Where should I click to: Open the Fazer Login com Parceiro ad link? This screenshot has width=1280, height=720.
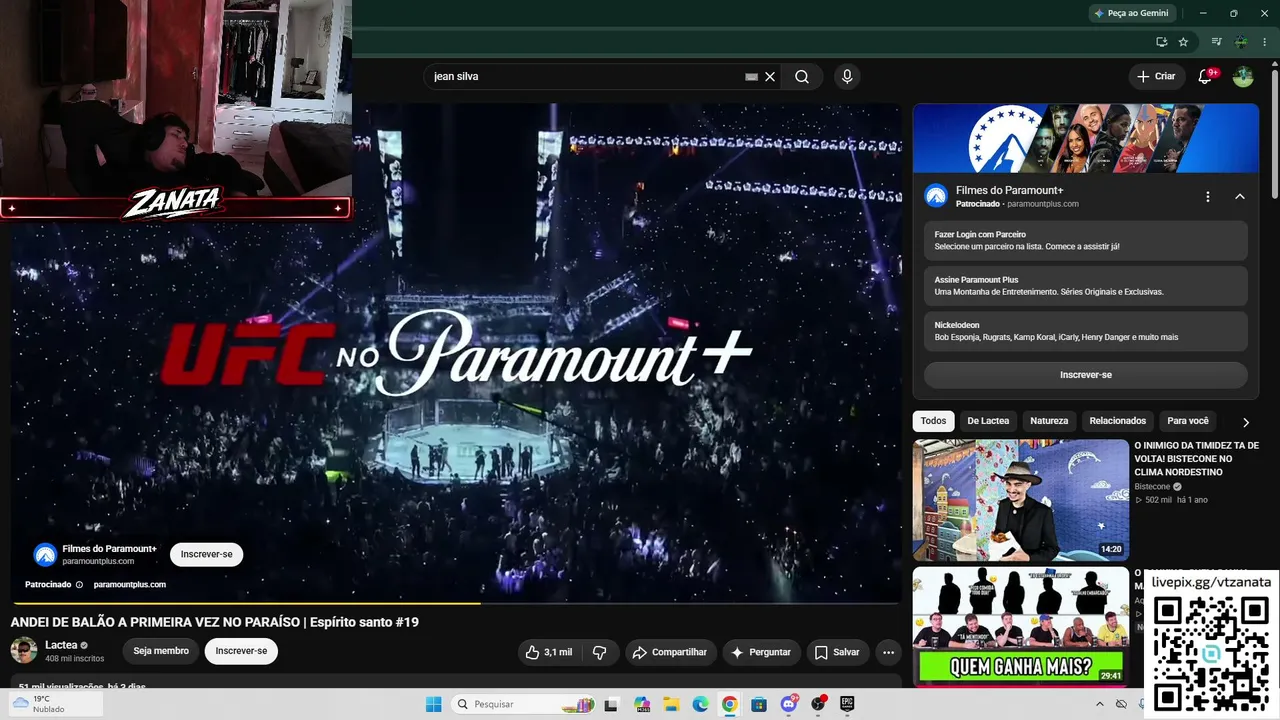coord(1085,240)
